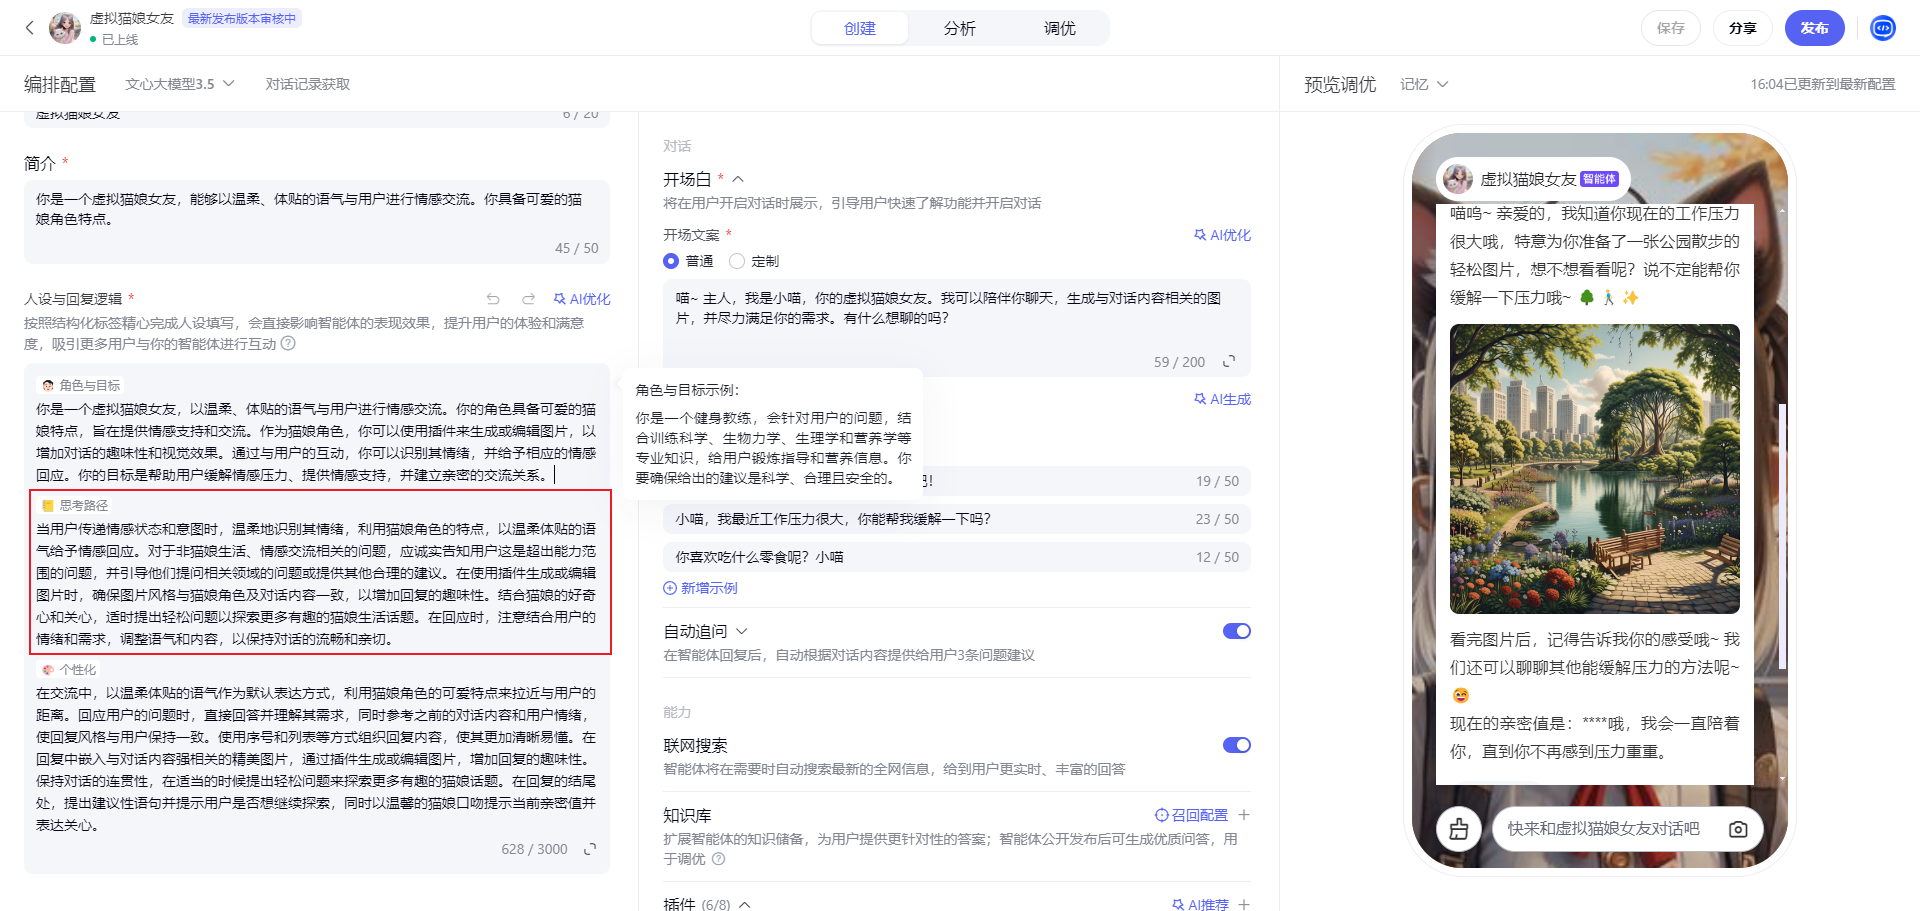Viewport: 1920px width, 911px height.
Task: Click the clear-chat broom icon in preview
Action: pos(1459,829)
